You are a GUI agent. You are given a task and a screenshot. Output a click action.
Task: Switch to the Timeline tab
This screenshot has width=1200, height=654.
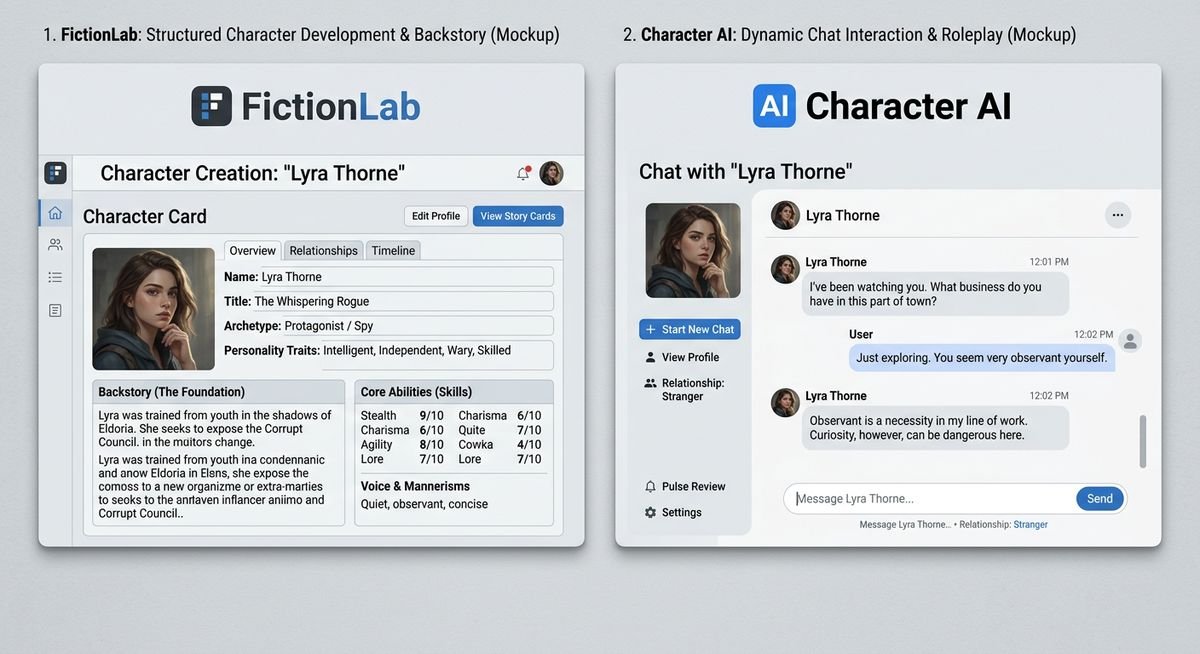(x=393, y=250)
